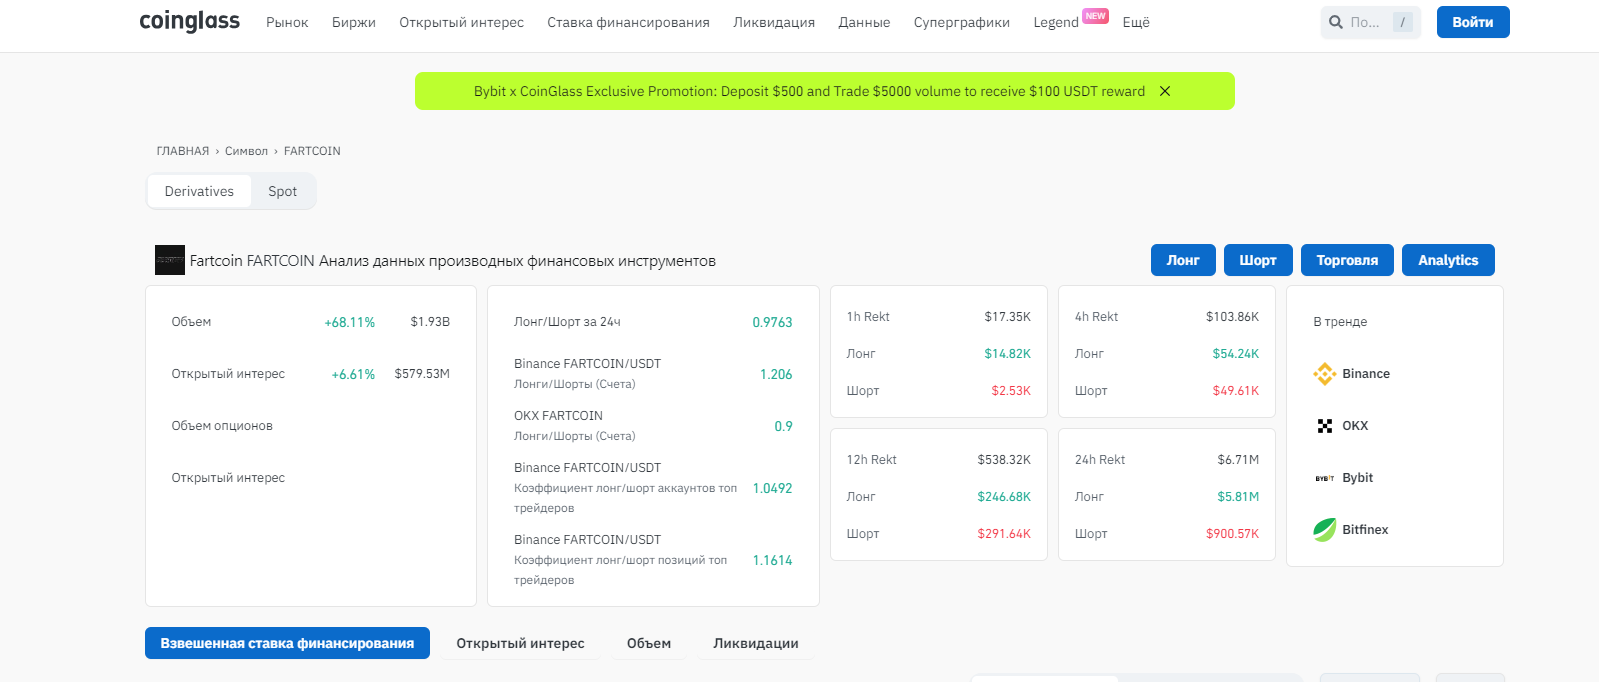This screenshot has height=682, width=1599.
Task: Click open interest value $579.53M
Action: point(422,374)
